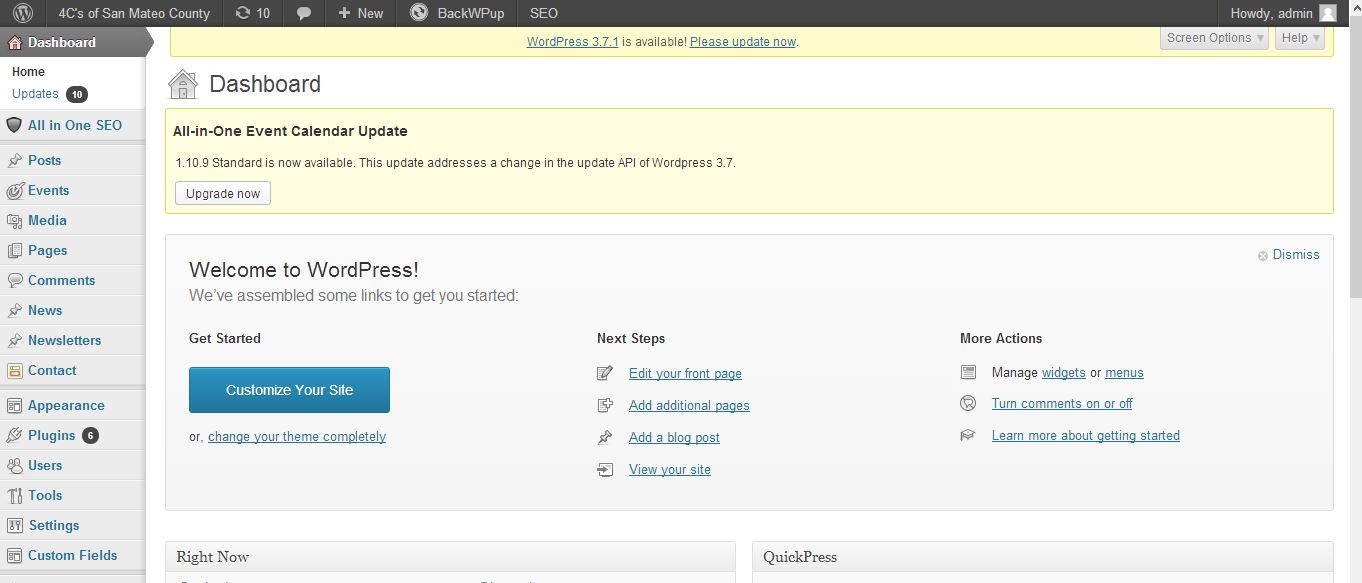Select Home in Dashboard submenu

point(28,72)
